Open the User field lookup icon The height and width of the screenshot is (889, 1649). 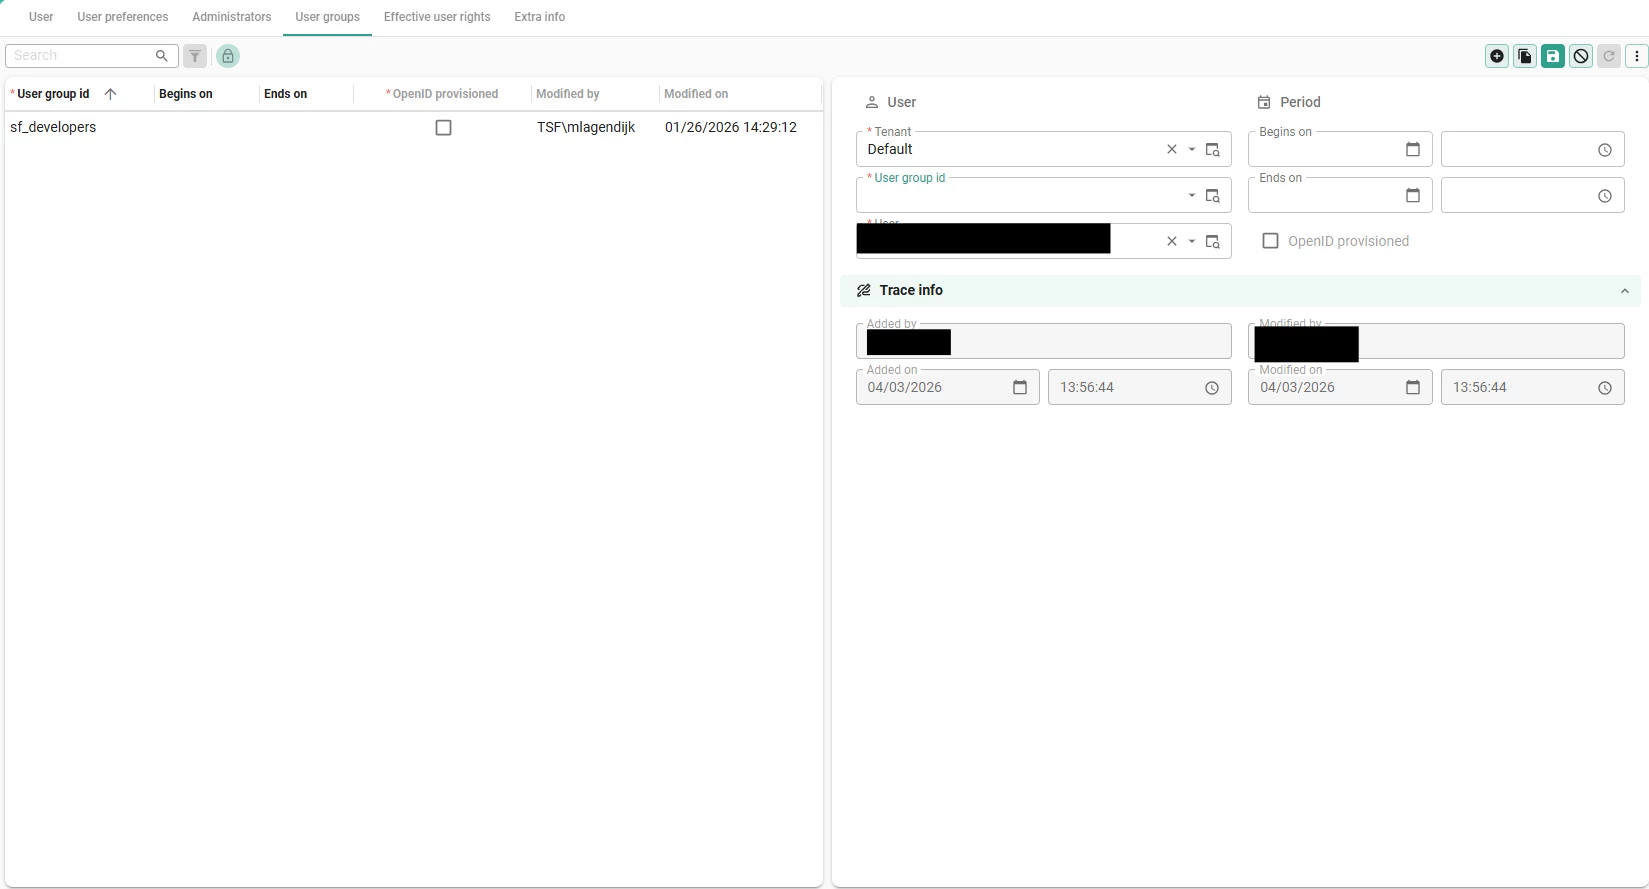(1212, 242)
